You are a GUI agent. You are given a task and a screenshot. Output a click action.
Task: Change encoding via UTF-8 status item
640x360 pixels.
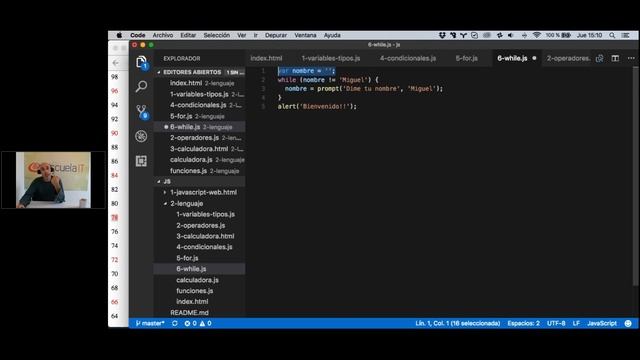[x=556, y=323]
